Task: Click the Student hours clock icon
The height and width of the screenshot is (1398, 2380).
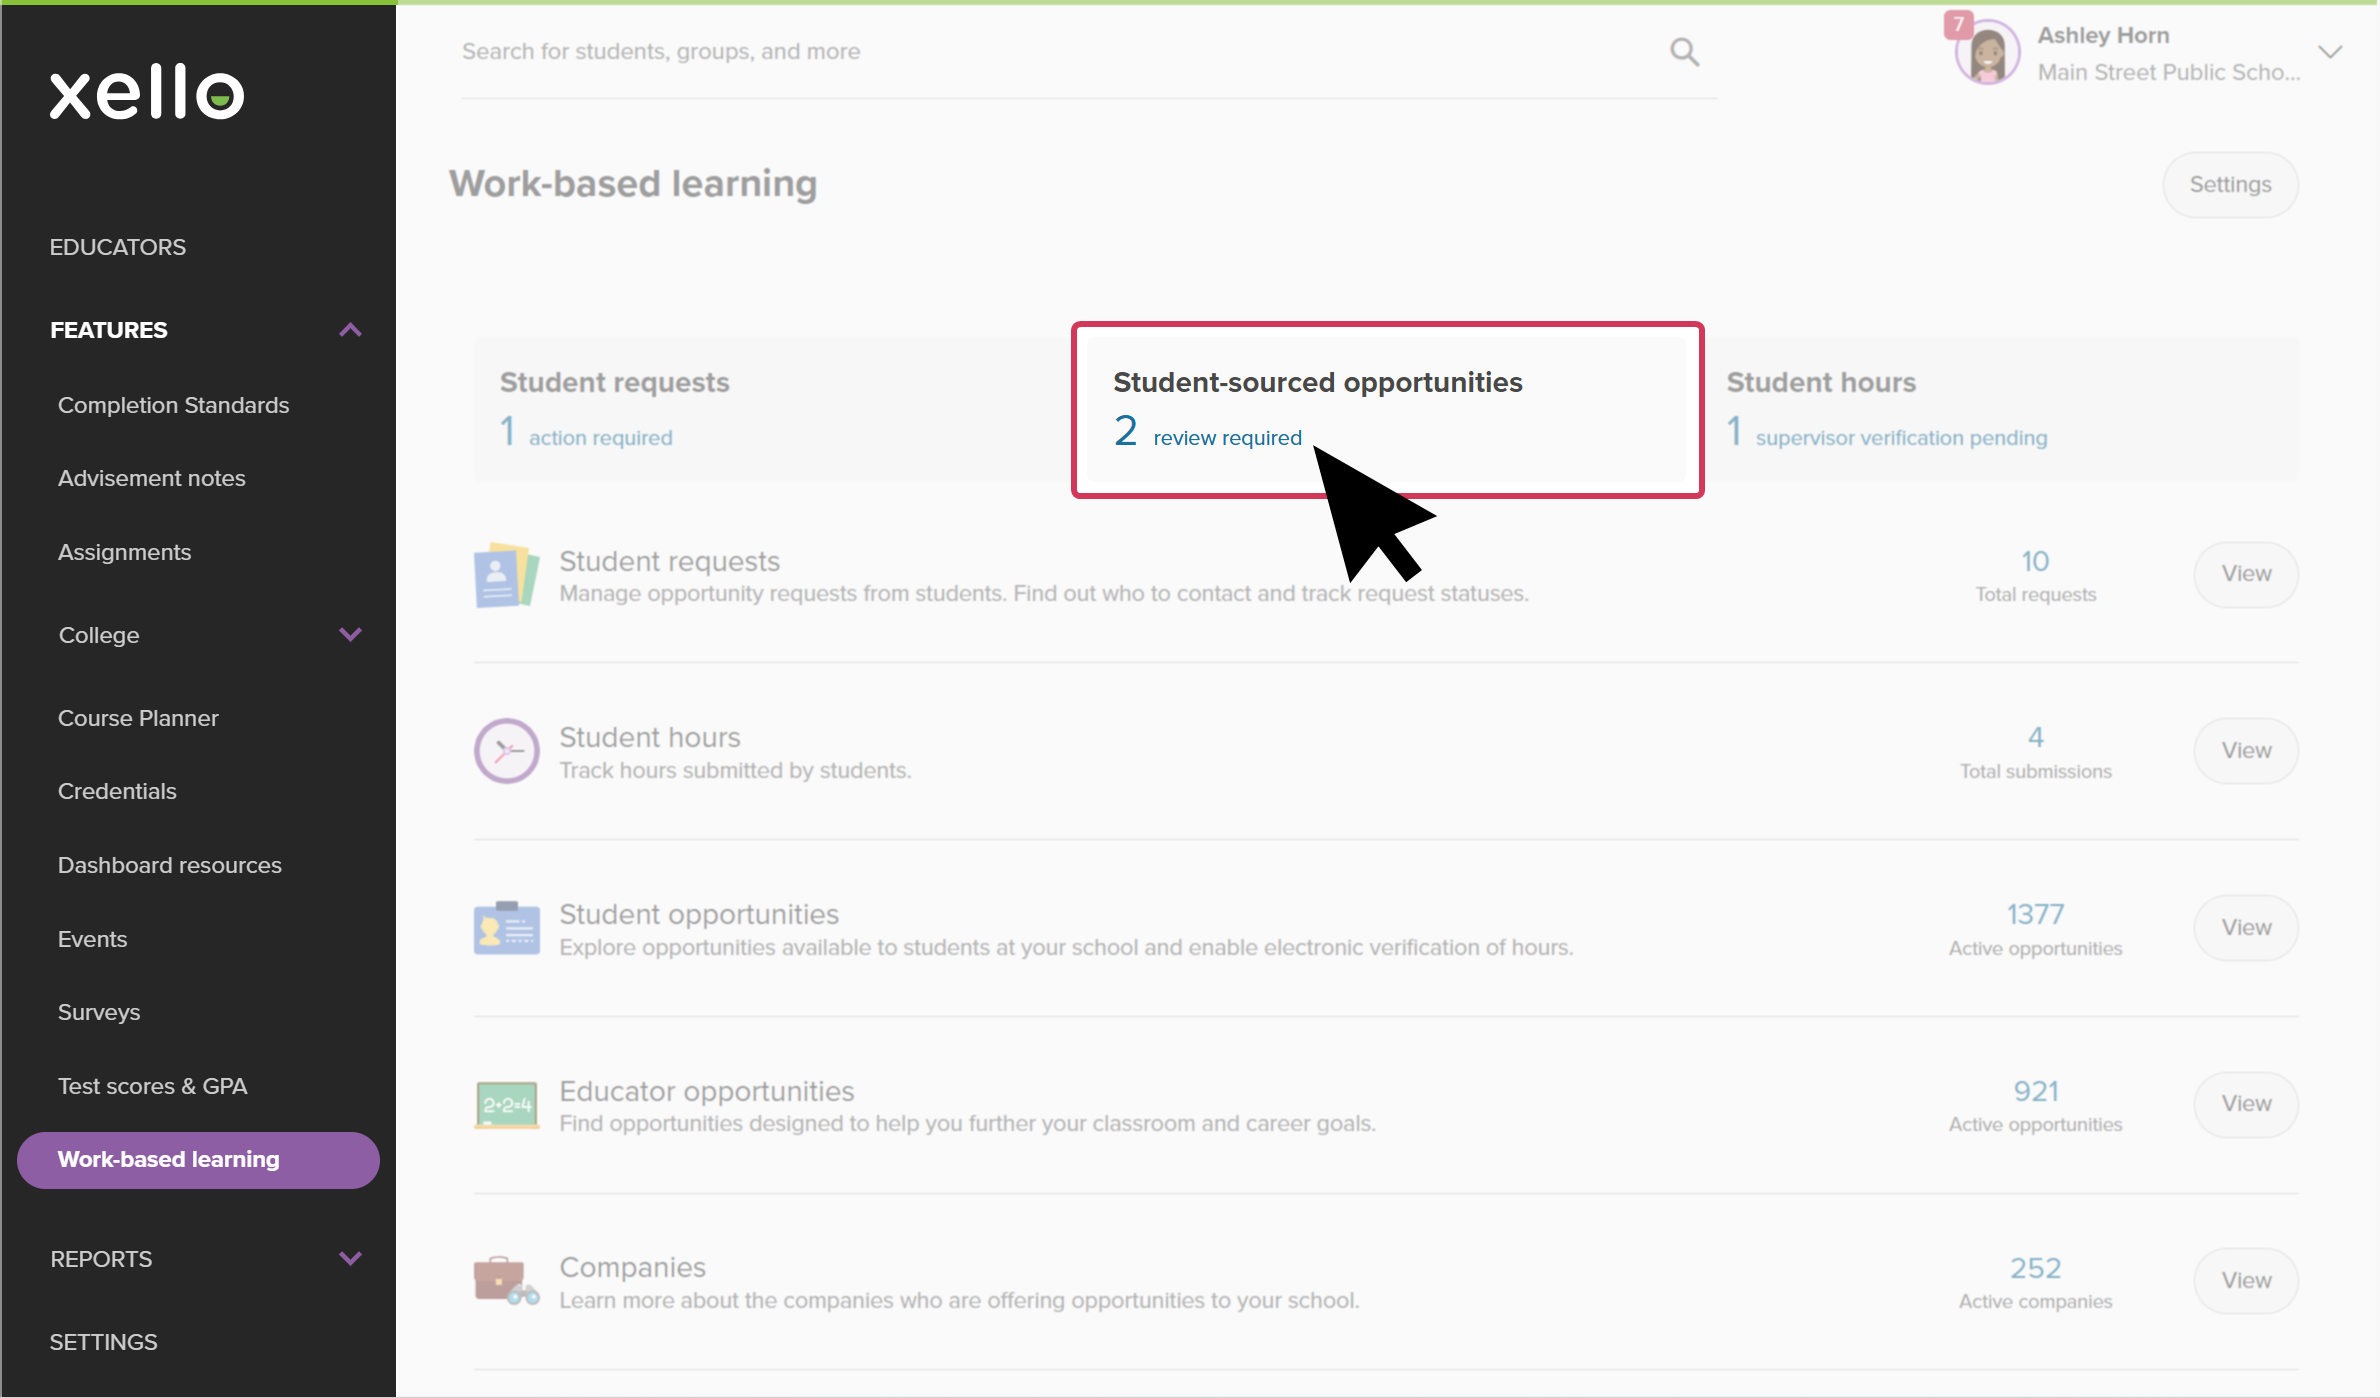Action: coord(506,751)
